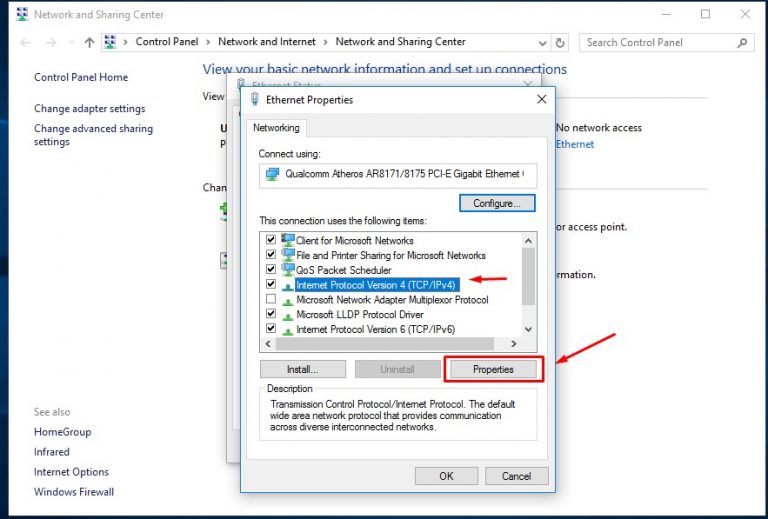Click the address bar network icon
Screen dimensions: 768x519
tap(110, 42)
